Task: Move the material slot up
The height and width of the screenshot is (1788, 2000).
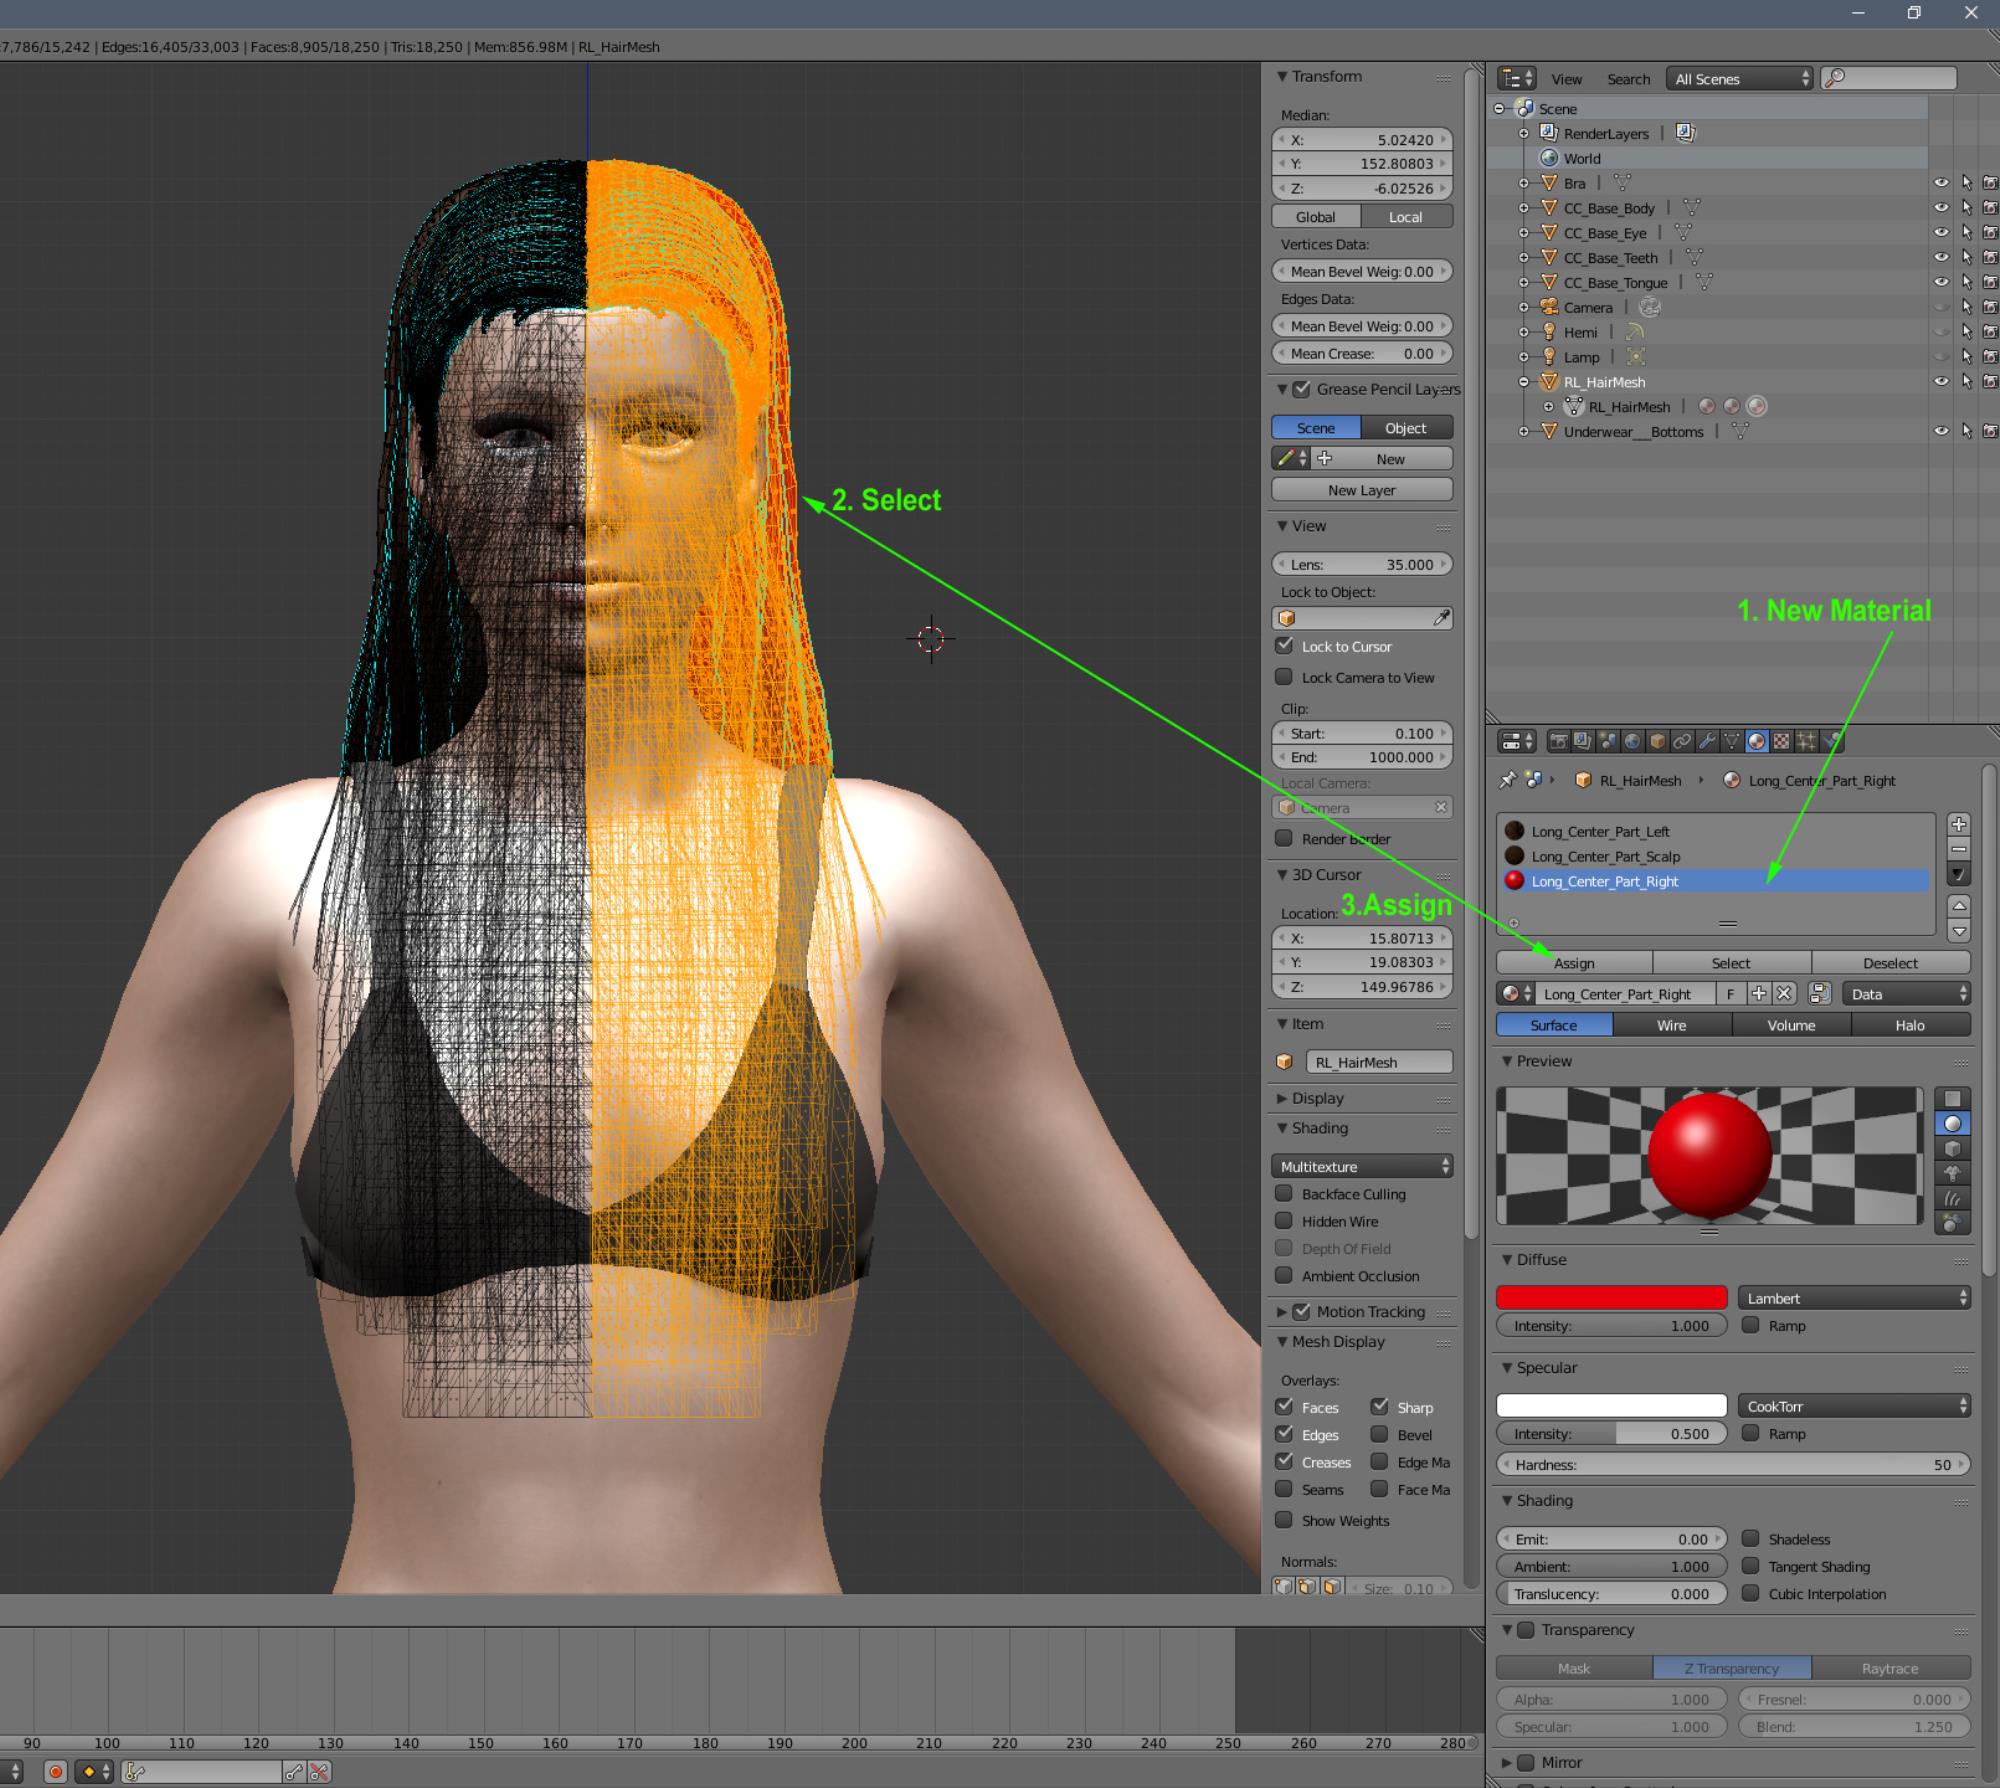Action: [1959, 906]
